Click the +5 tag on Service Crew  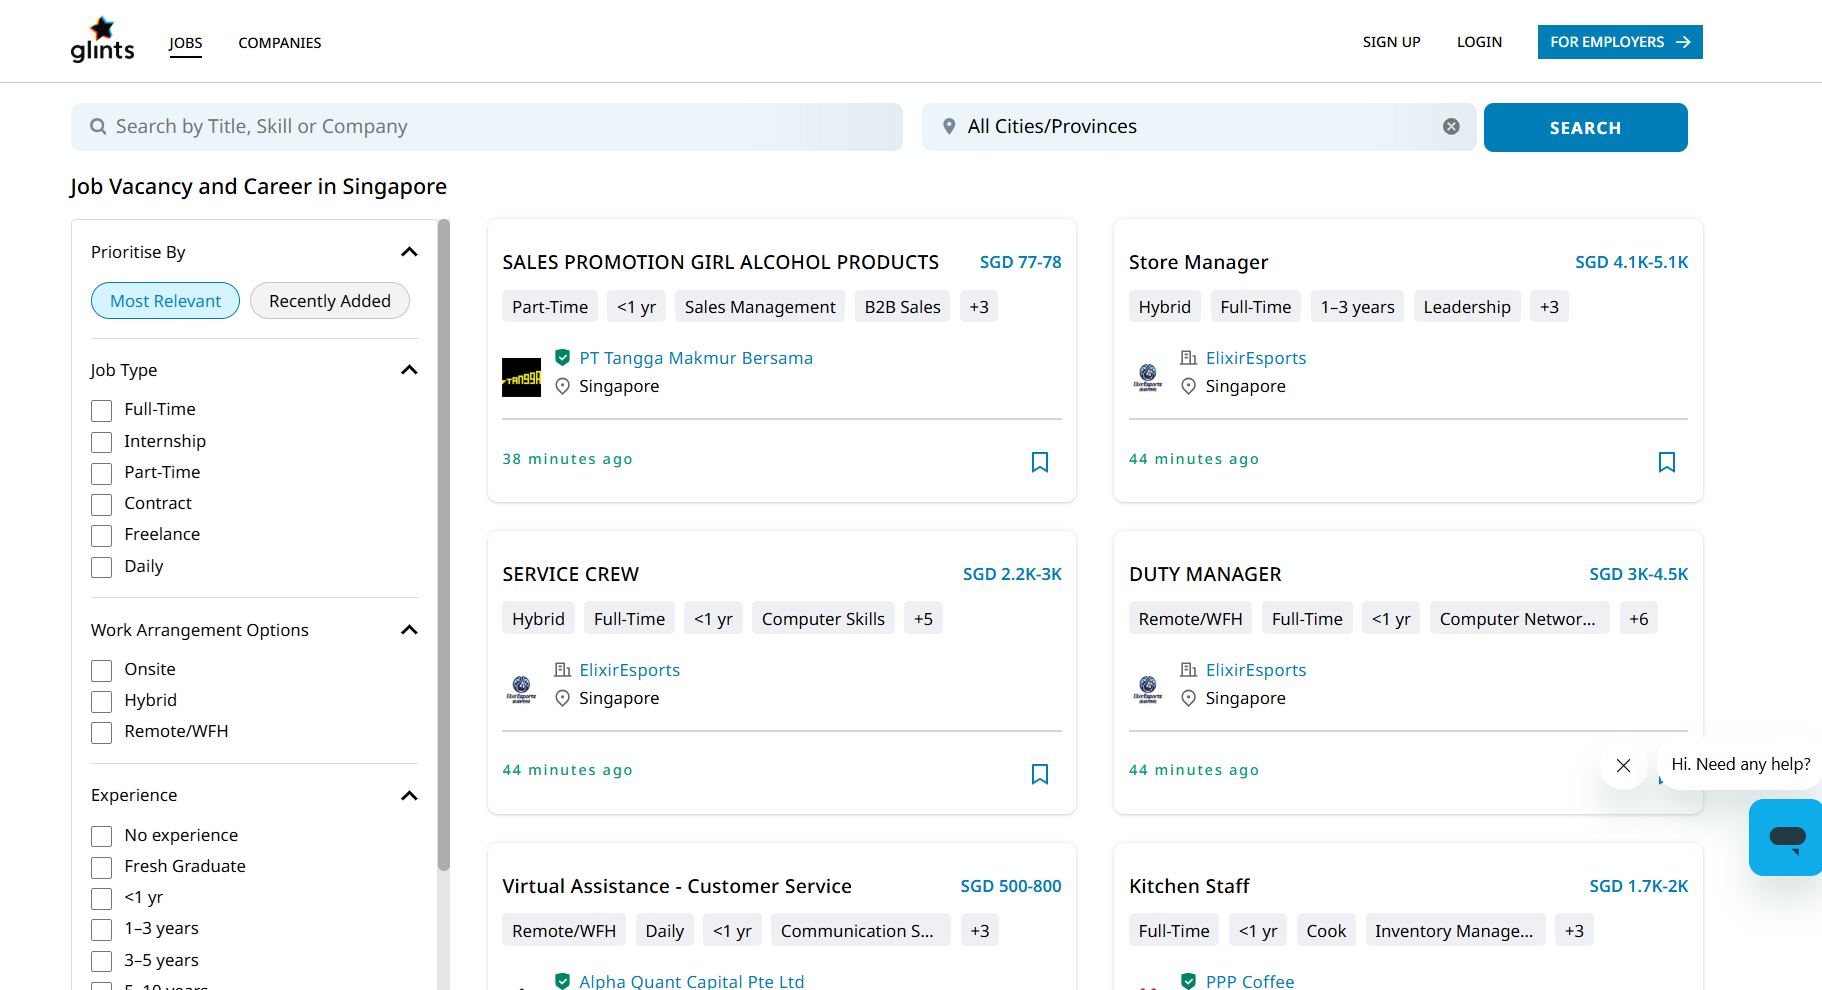tap(923, 619)
